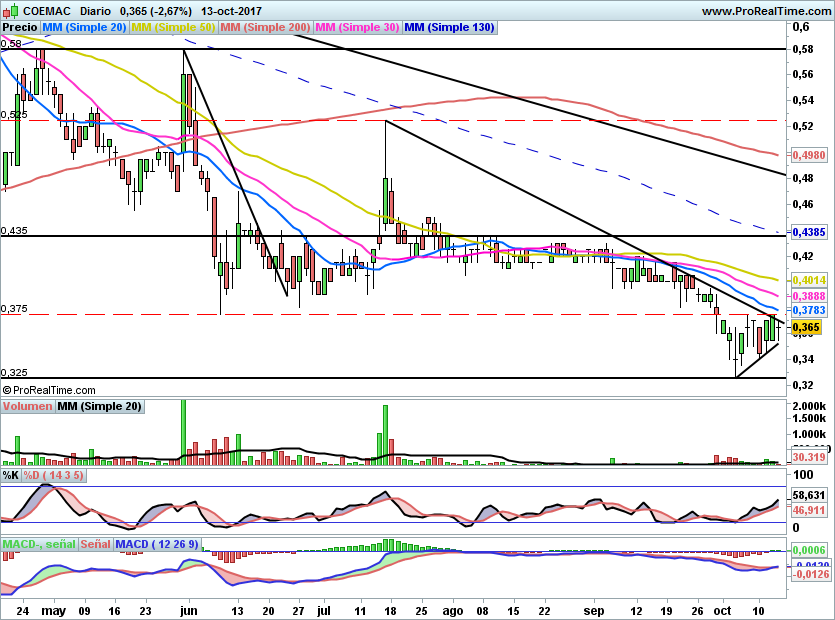Viewport: 835px width, 620px height.
Task: Click the 2.000k volume axis label
Action: [809, 406]
